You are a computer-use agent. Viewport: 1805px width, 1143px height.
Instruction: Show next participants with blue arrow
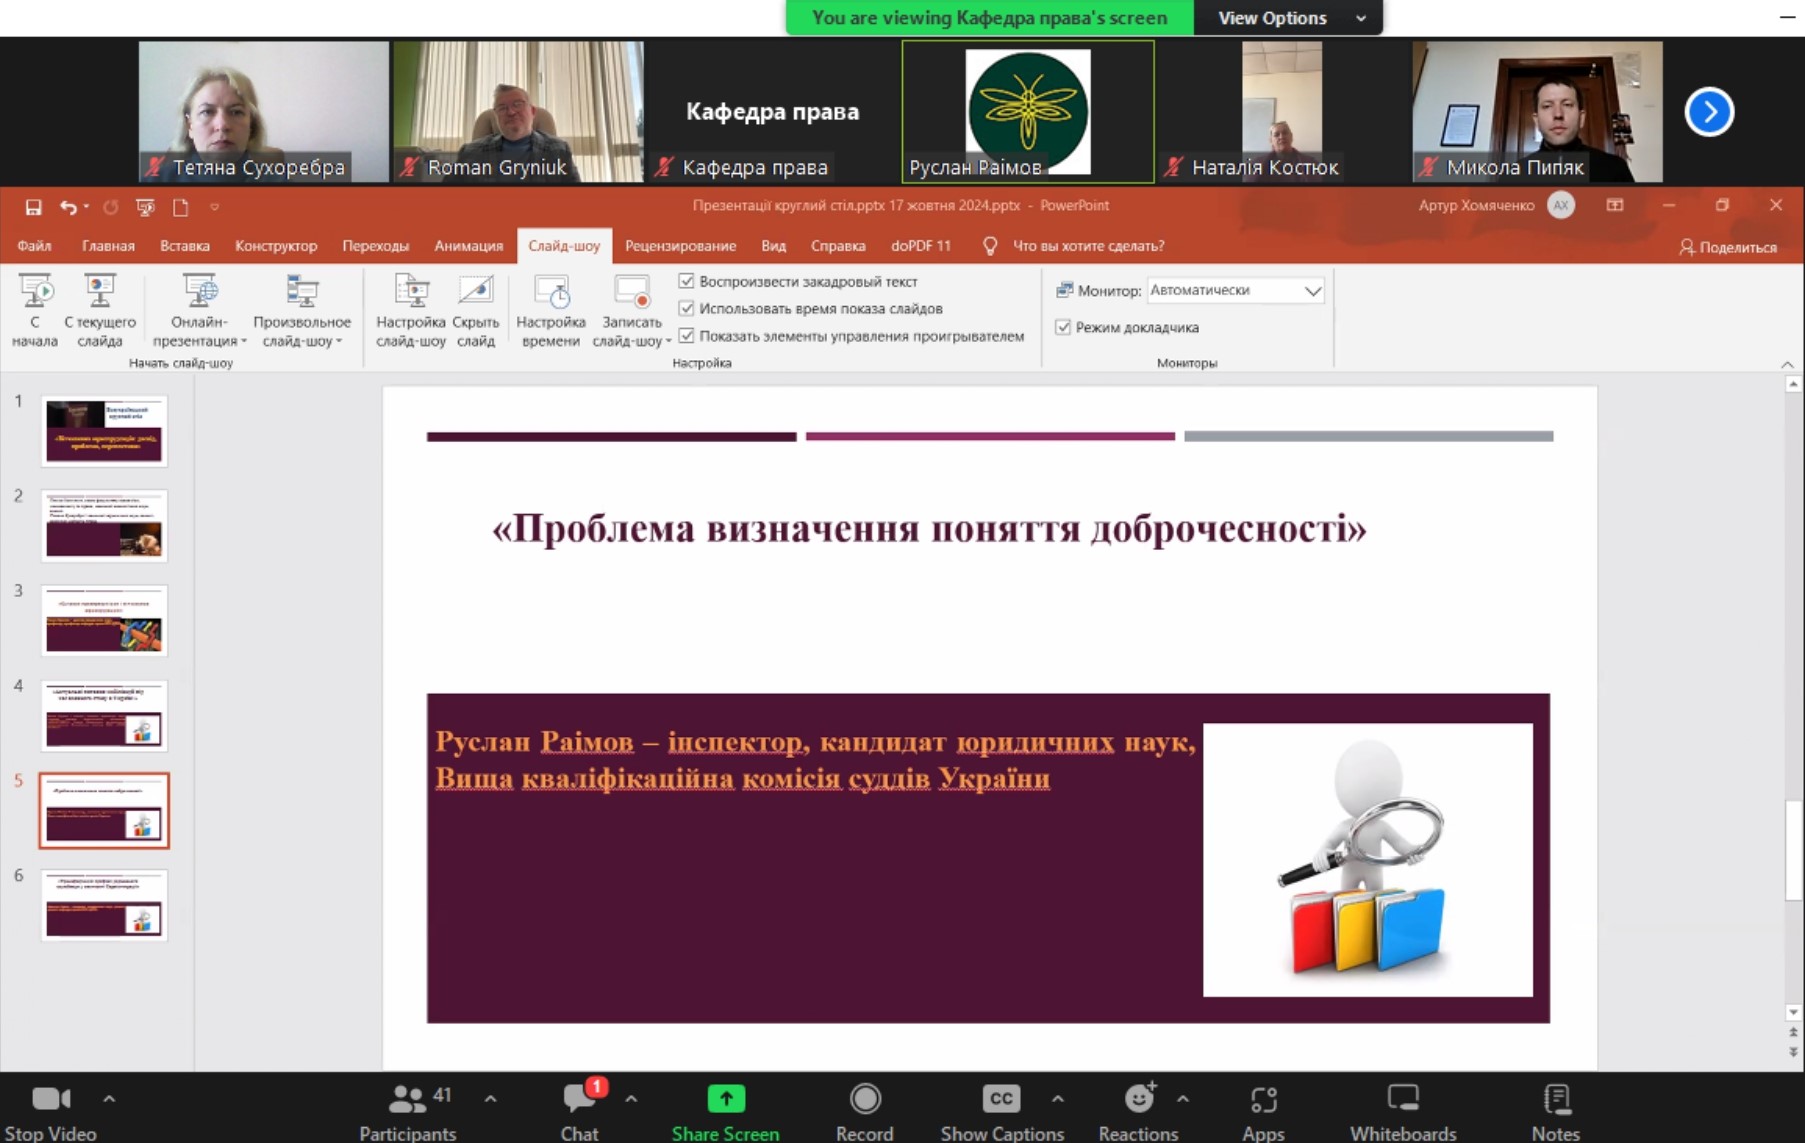(x=1708, y=112)
